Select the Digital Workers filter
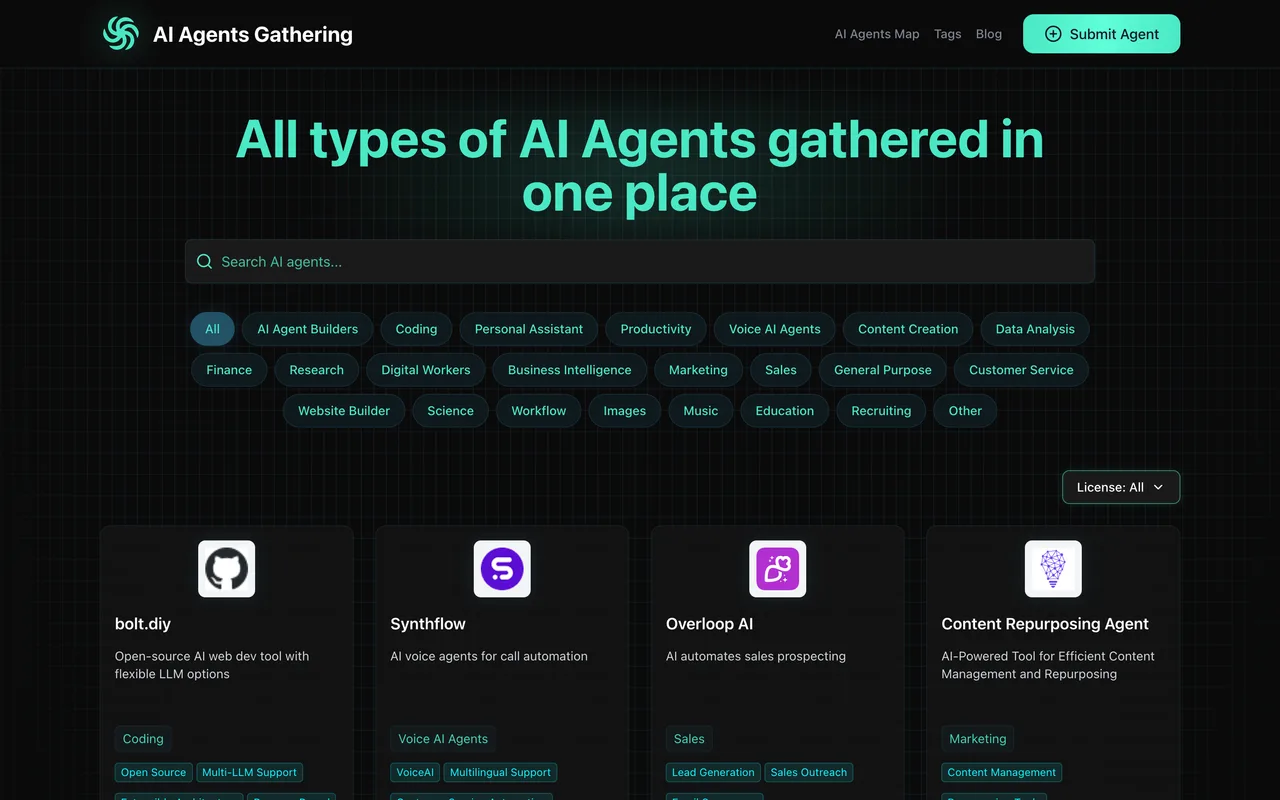Viewport: 1280px width, 800px height. (x=425, y=370)
